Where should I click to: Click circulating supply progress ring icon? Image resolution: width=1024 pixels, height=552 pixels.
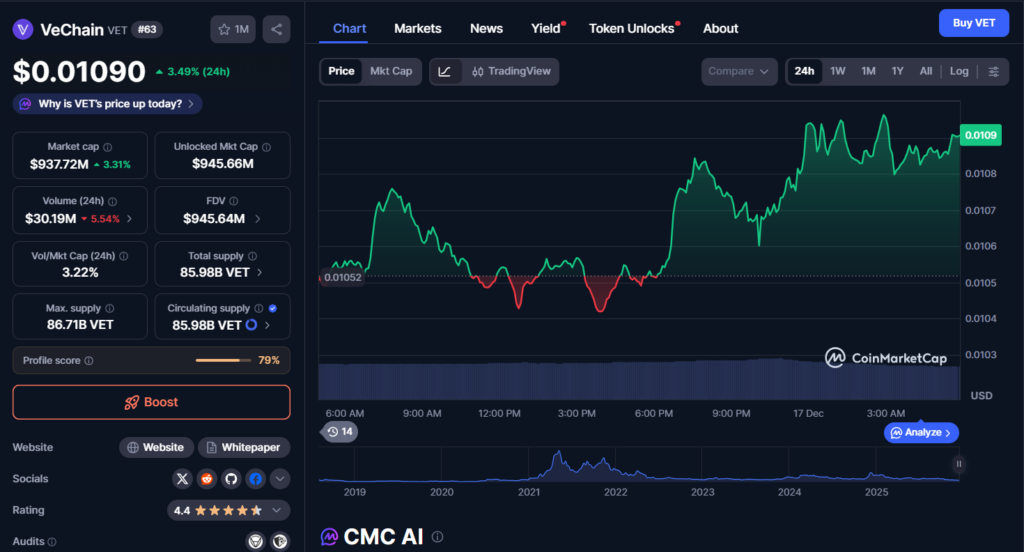(251, 325)
